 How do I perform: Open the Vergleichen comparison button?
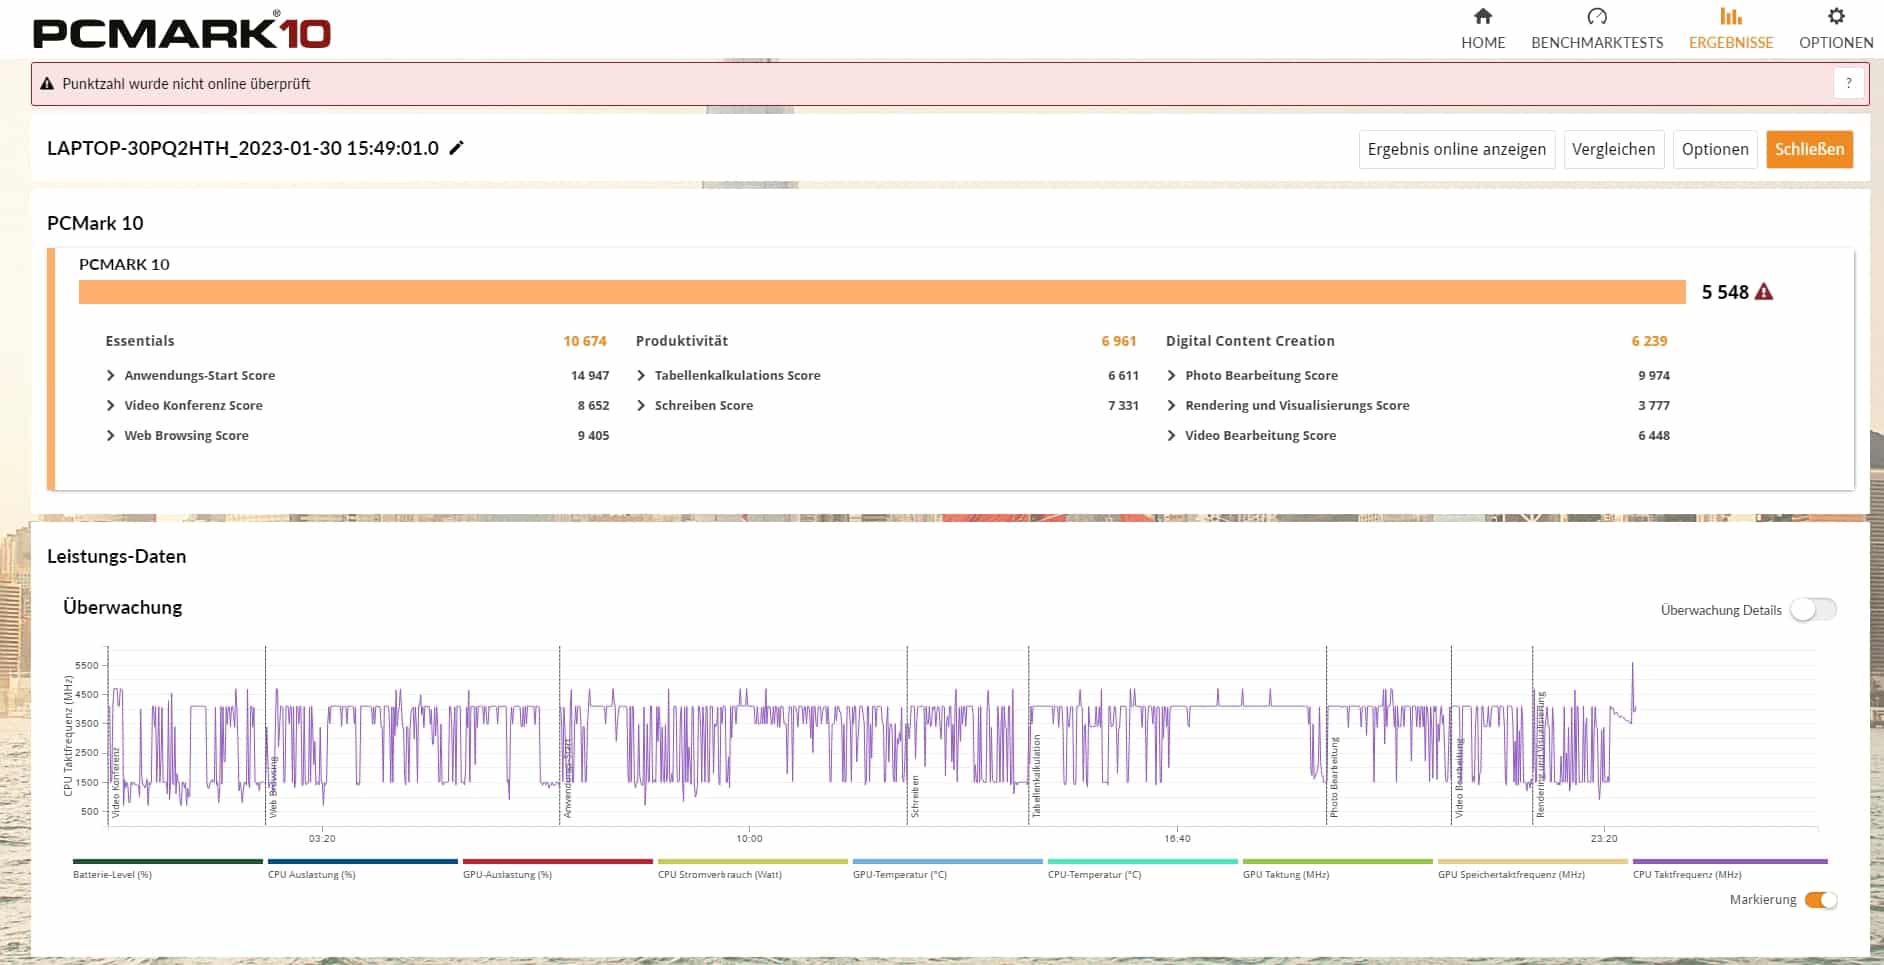coord(1613,149)
